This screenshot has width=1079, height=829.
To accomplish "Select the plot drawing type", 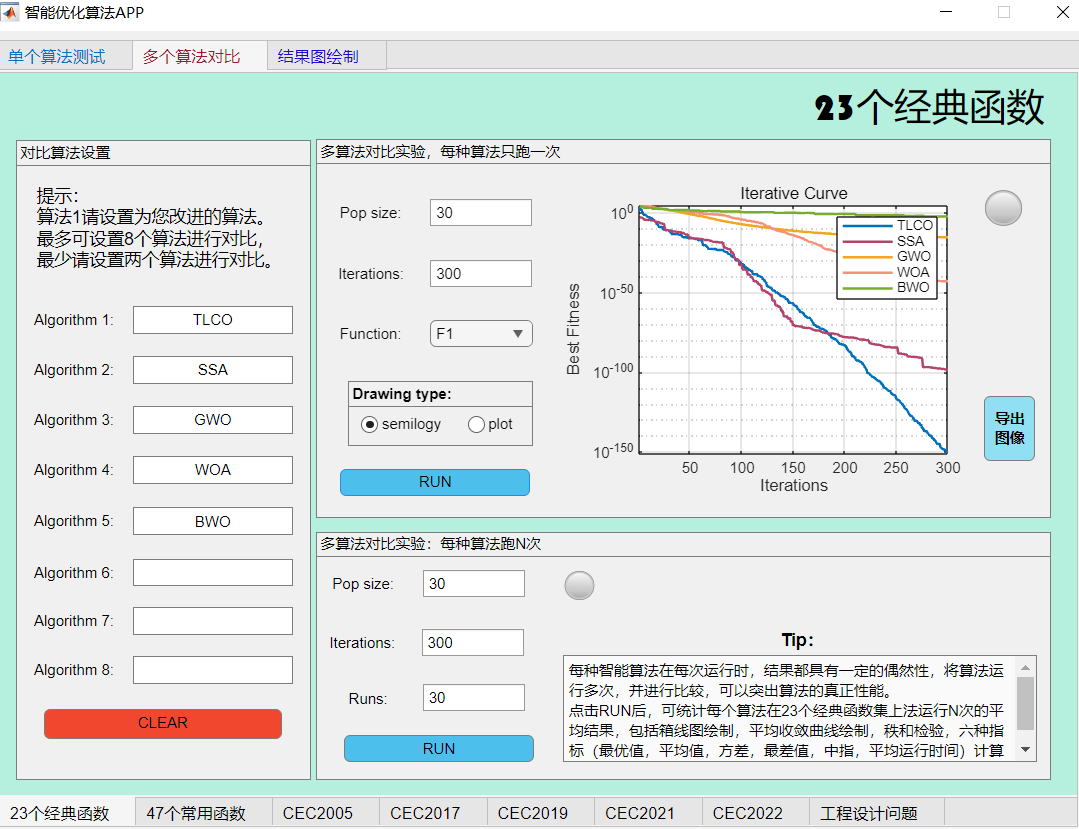I will 476,424.
